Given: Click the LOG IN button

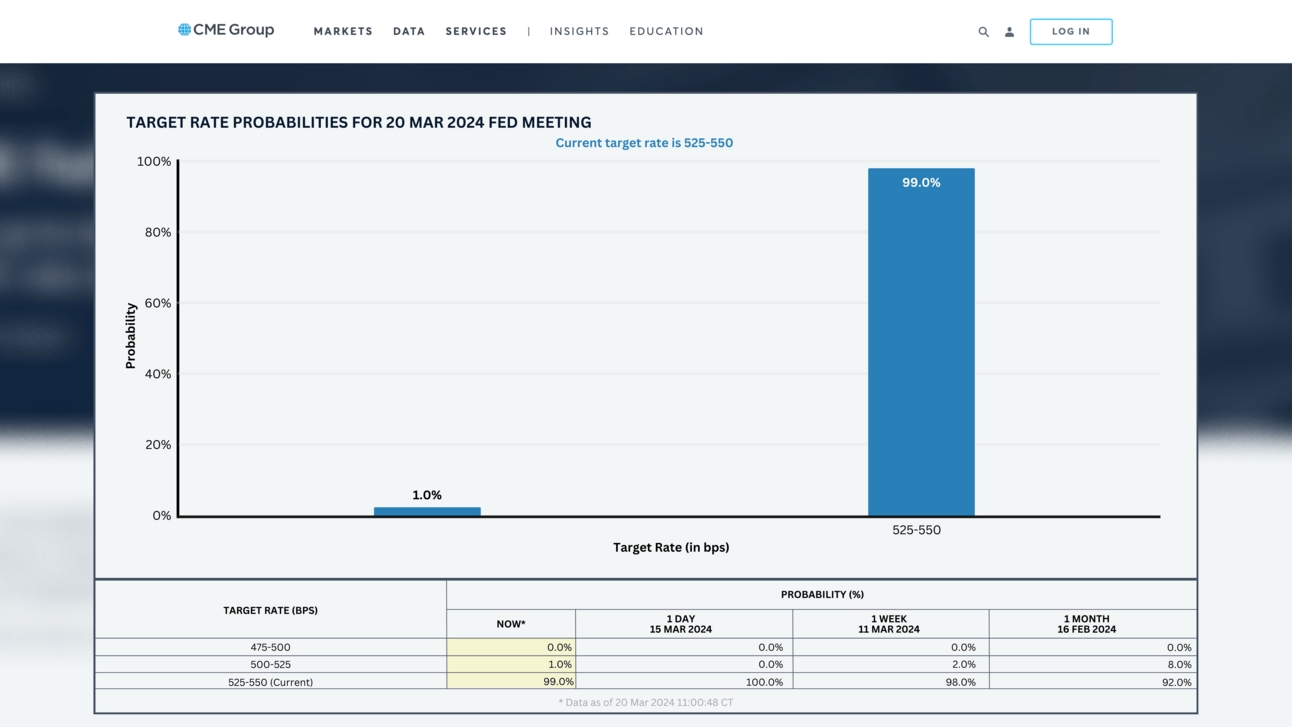Looking at the screenshot, I should click(x=1071, y=32).
